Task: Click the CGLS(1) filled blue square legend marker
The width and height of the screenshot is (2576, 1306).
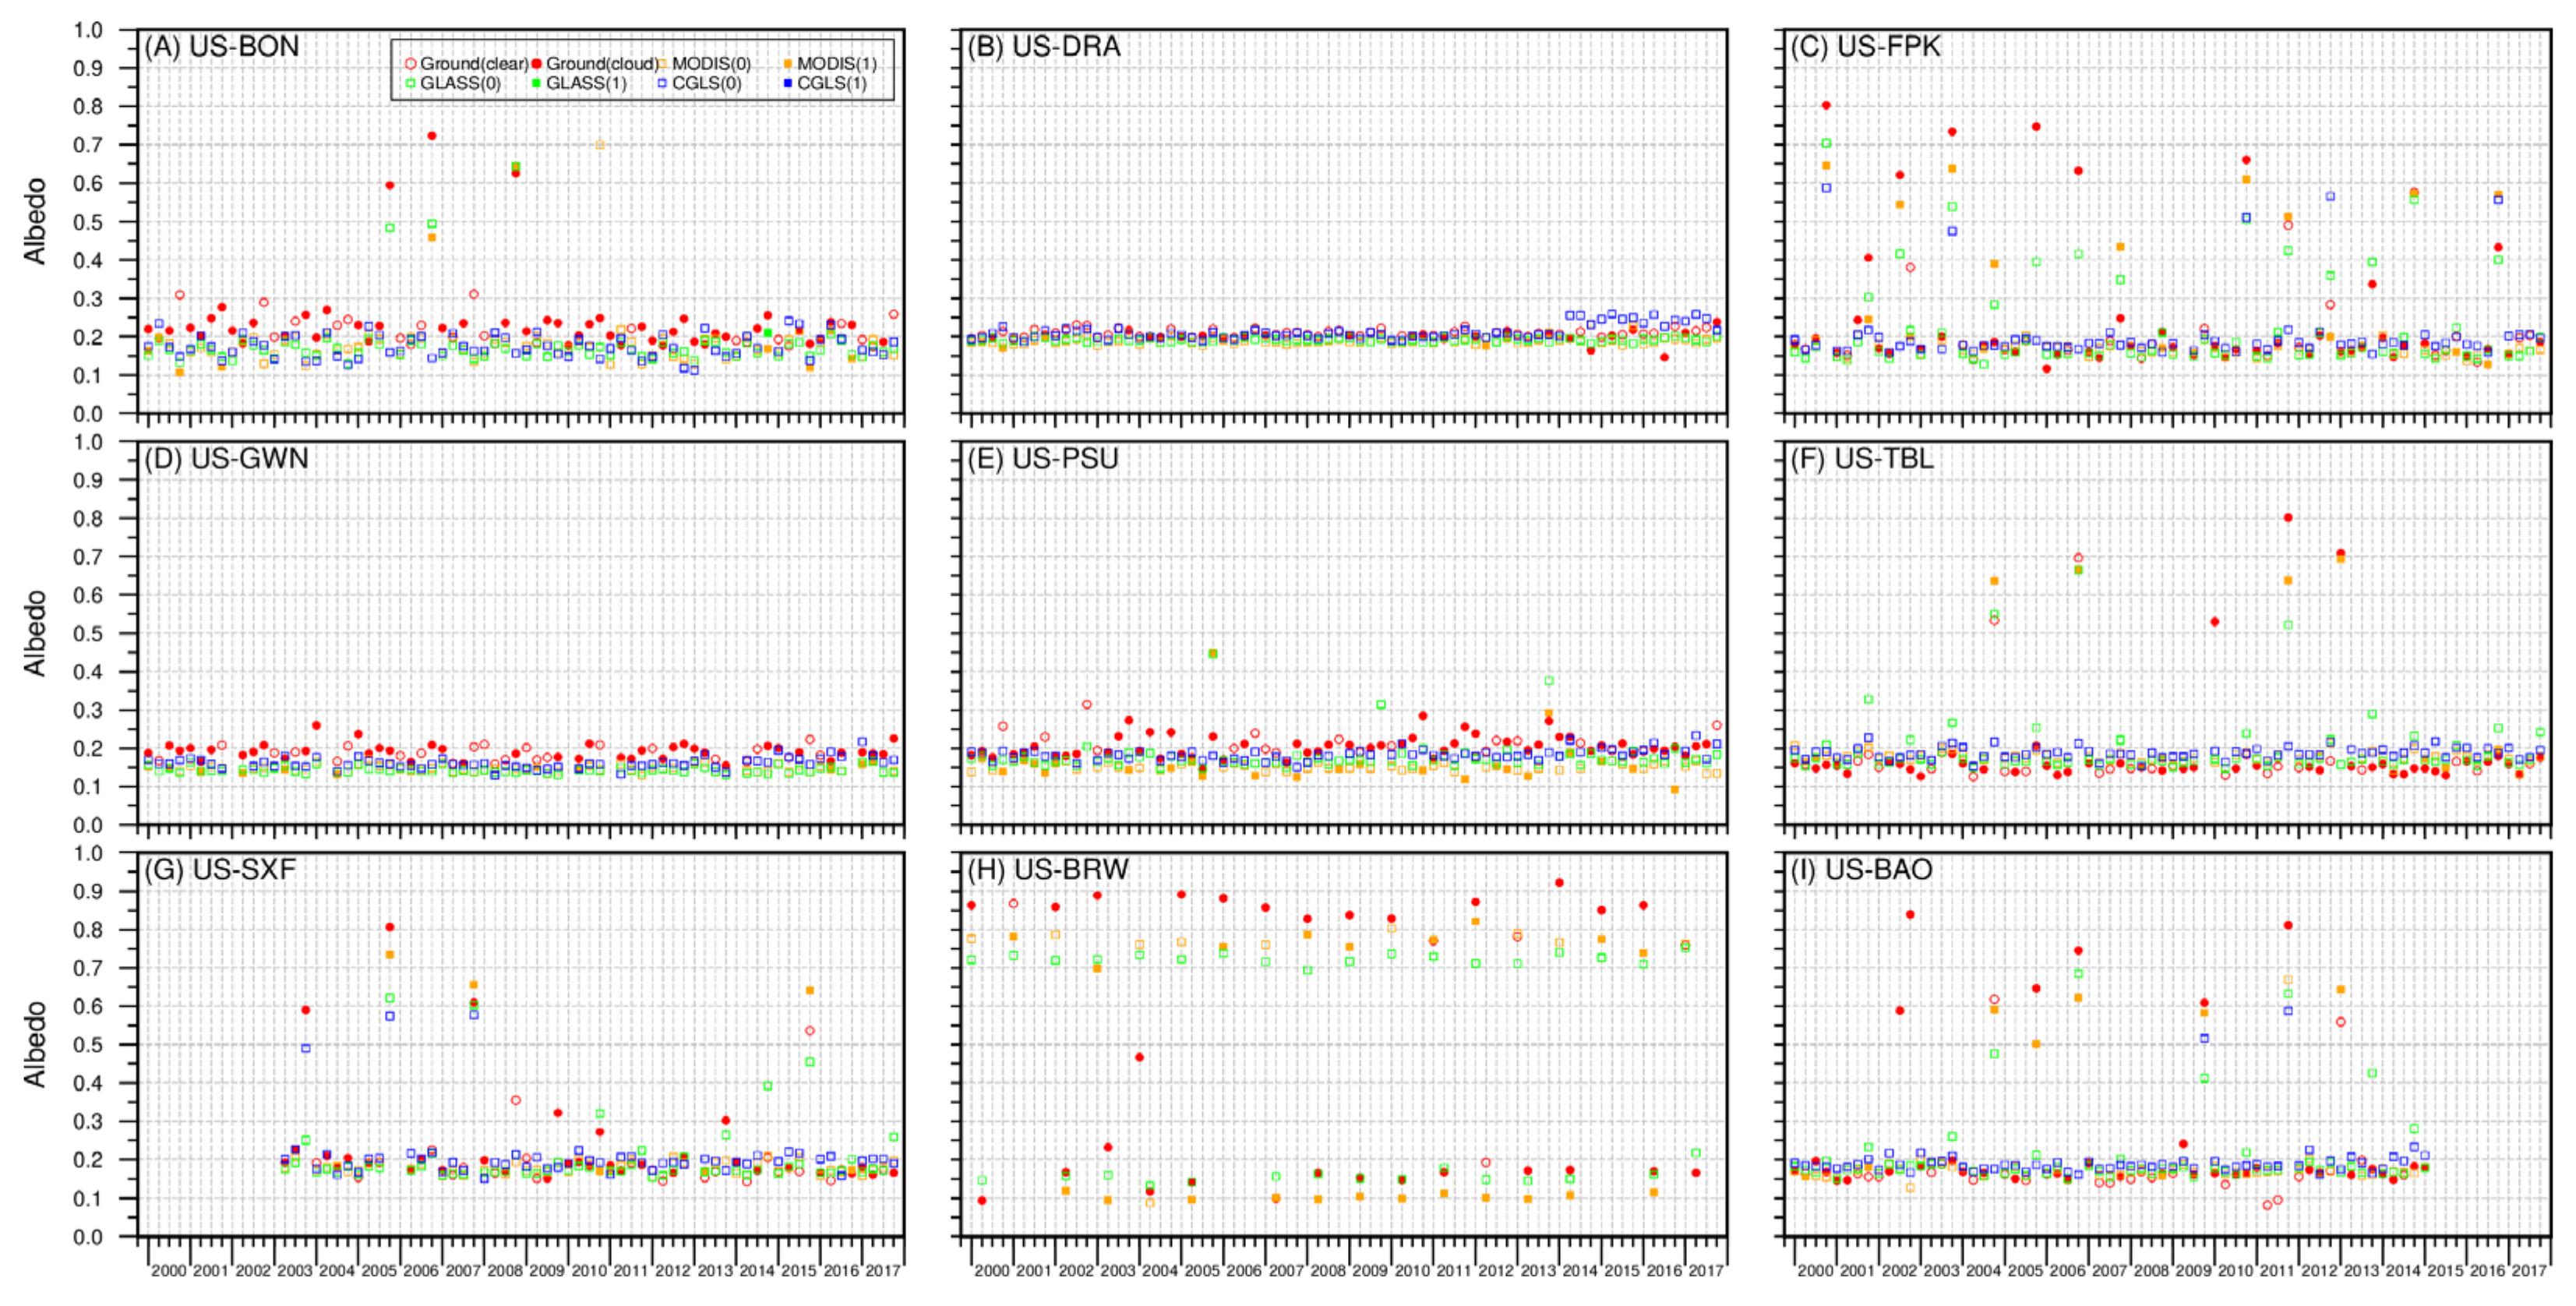Action: [787, 83]
